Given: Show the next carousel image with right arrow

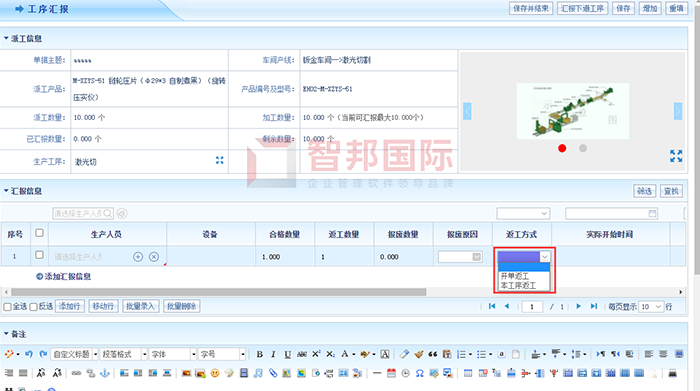Looking at the screenshot, I should pos(678,111).
